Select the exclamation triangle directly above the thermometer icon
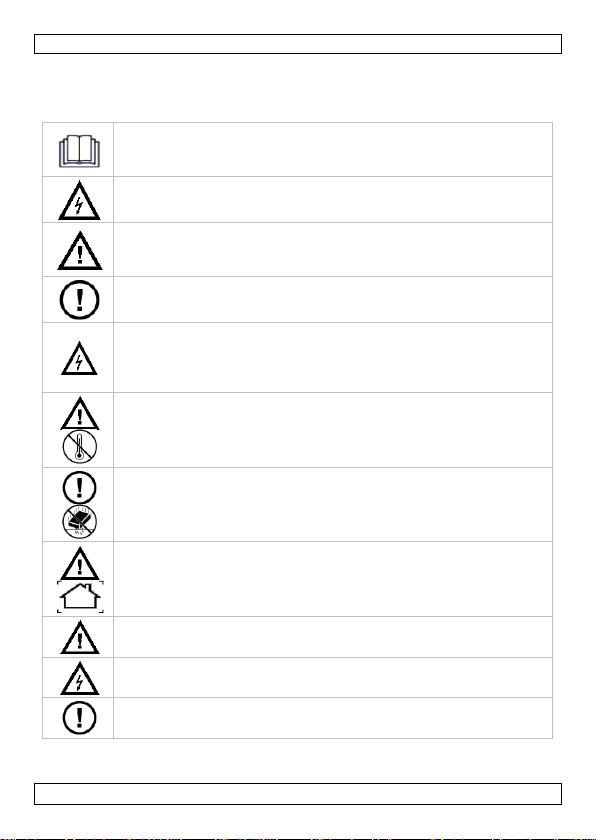596x840 pixels. tap(80, 413)
